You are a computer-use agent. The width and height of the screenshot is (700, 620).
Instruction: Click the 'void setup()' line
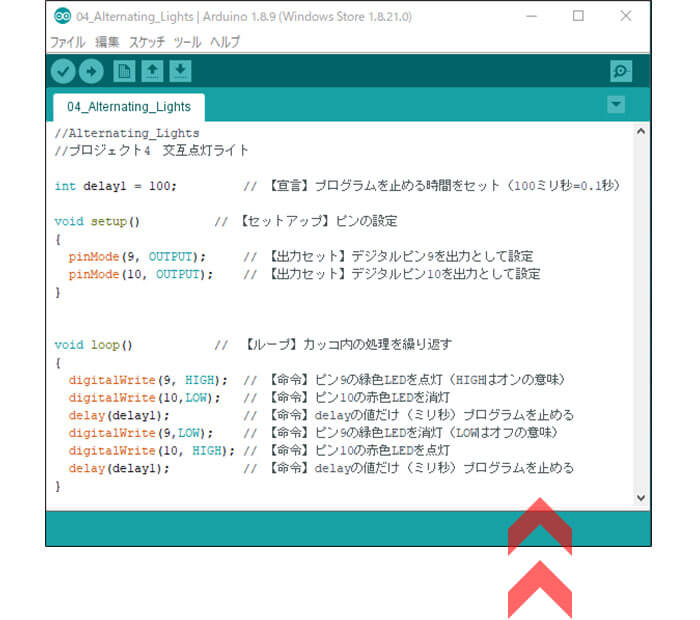coord(97,221)
